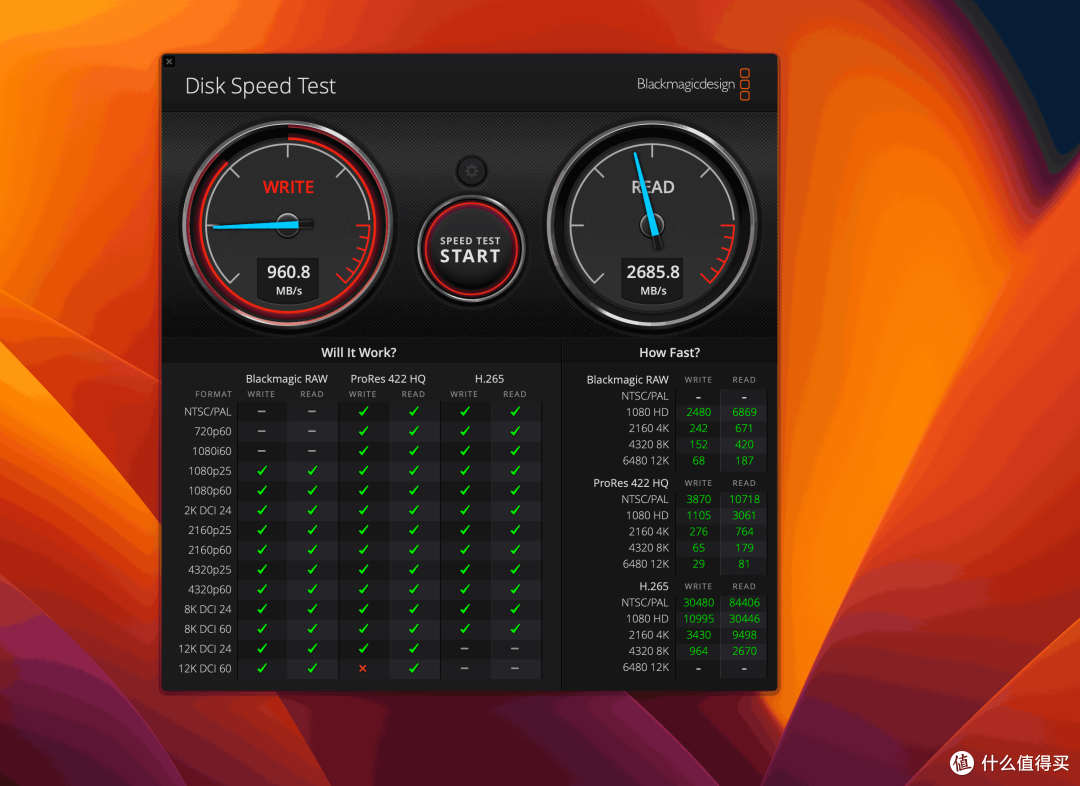This screenshot has width=1080, height=786.
Task: Click the 1080i60 format row label
Action: tap(211, 451)
